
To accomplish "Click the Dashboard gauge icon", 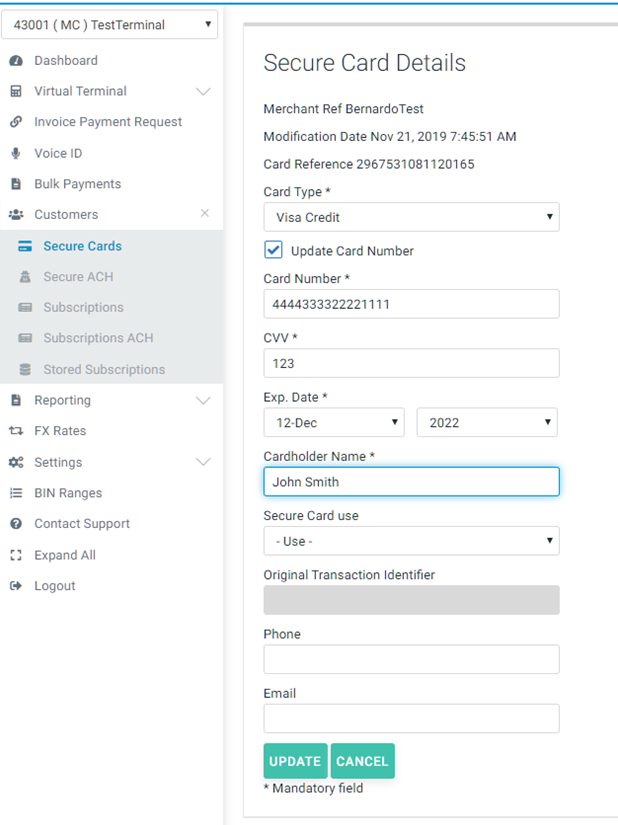I will (16, 61).
